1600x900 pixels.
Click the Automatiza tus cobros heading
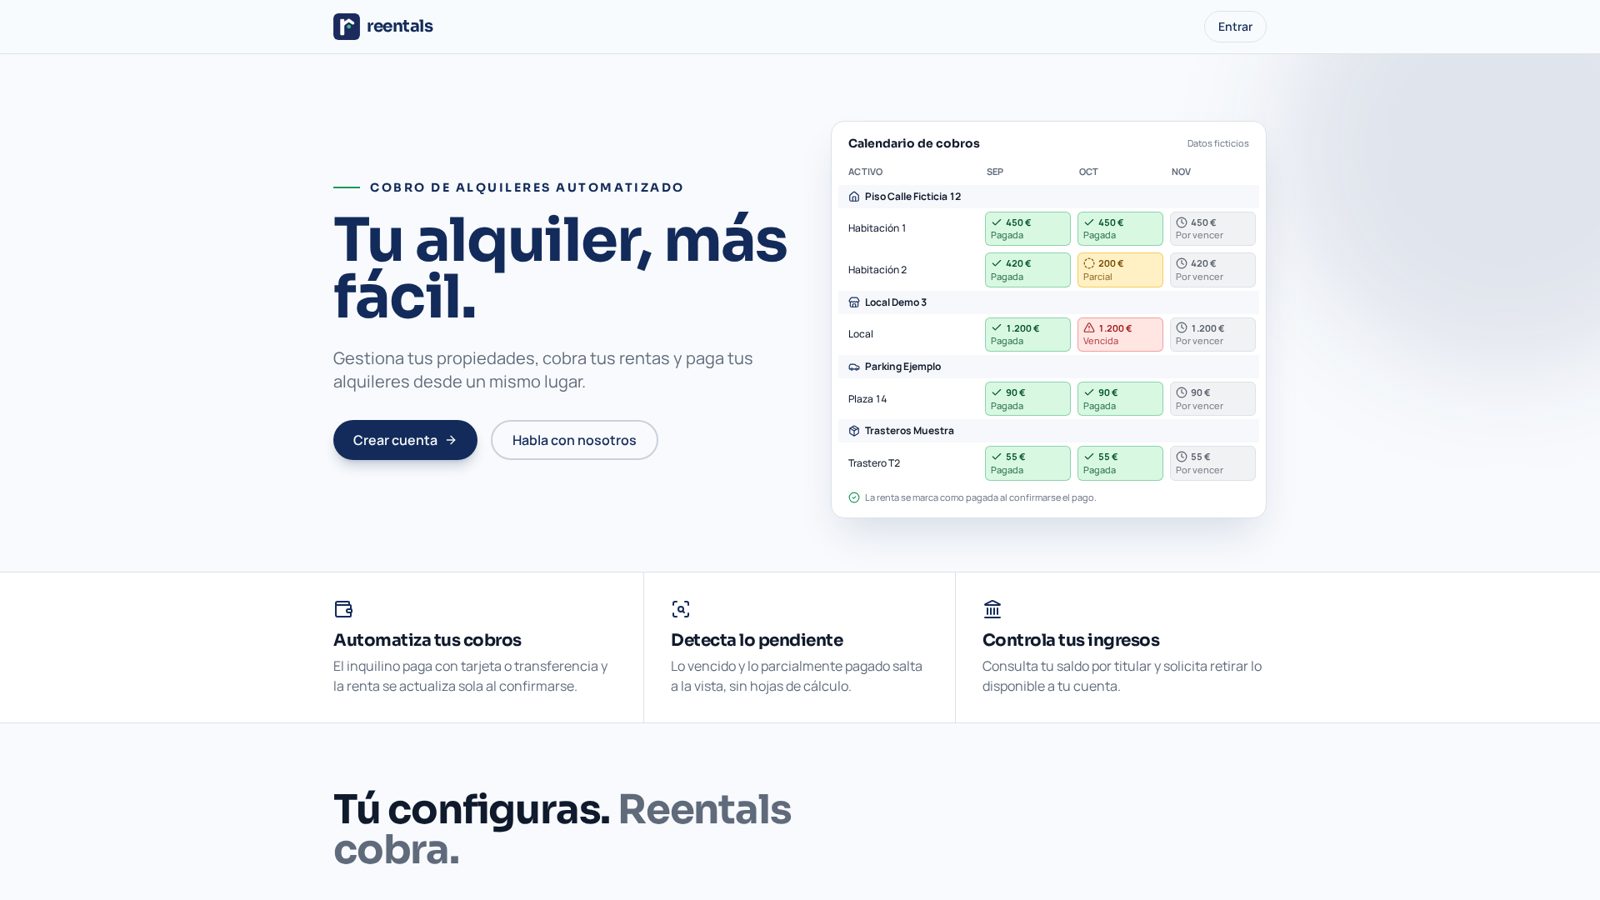tap(427, 640)
